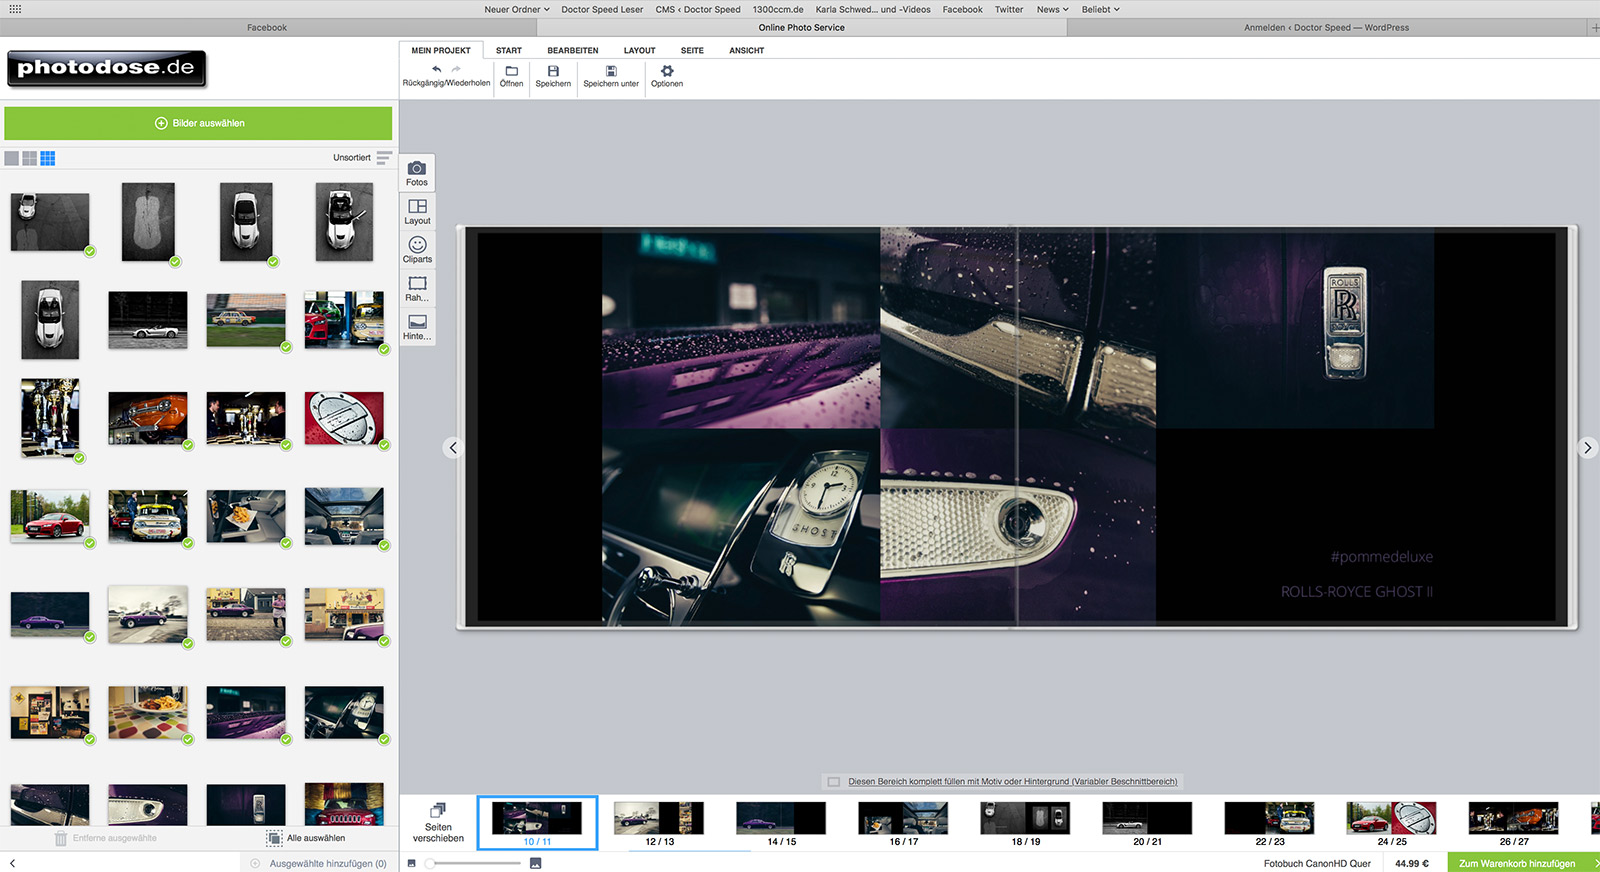Click the sort order lines icon

(x=384, y=157)
